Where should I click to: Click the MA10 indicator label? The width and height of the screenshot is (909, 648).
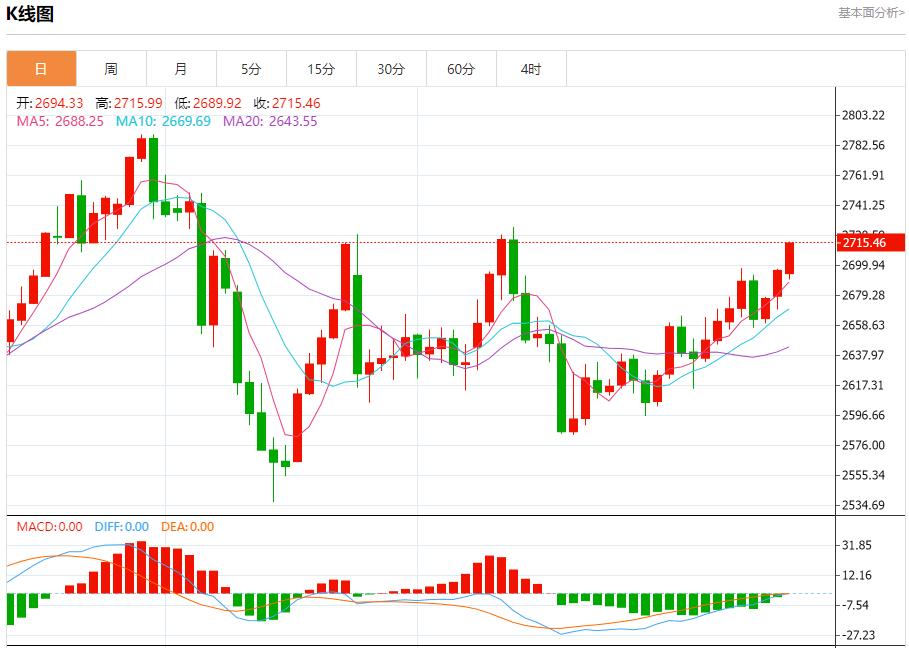coord(163,121)
